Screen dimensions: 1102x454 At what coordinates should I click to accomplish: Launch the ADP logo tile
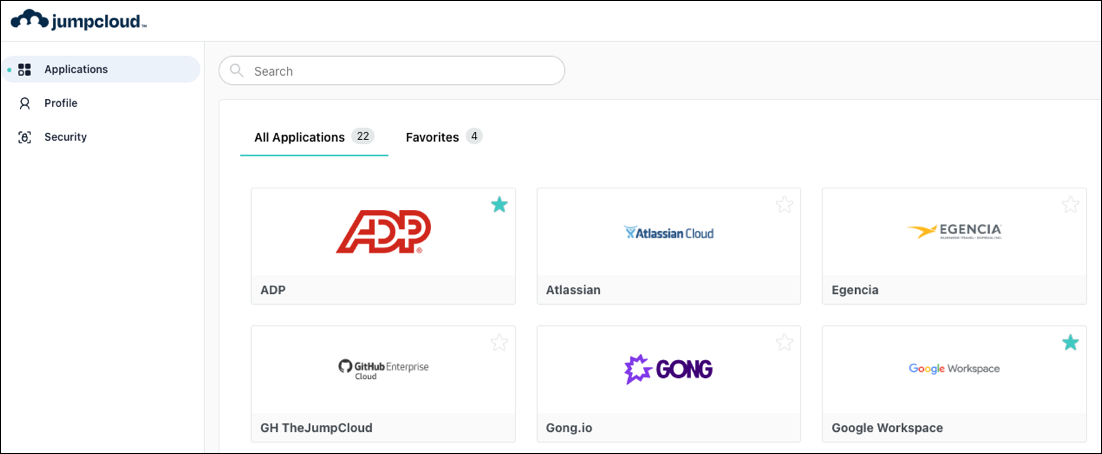[383, 232]
